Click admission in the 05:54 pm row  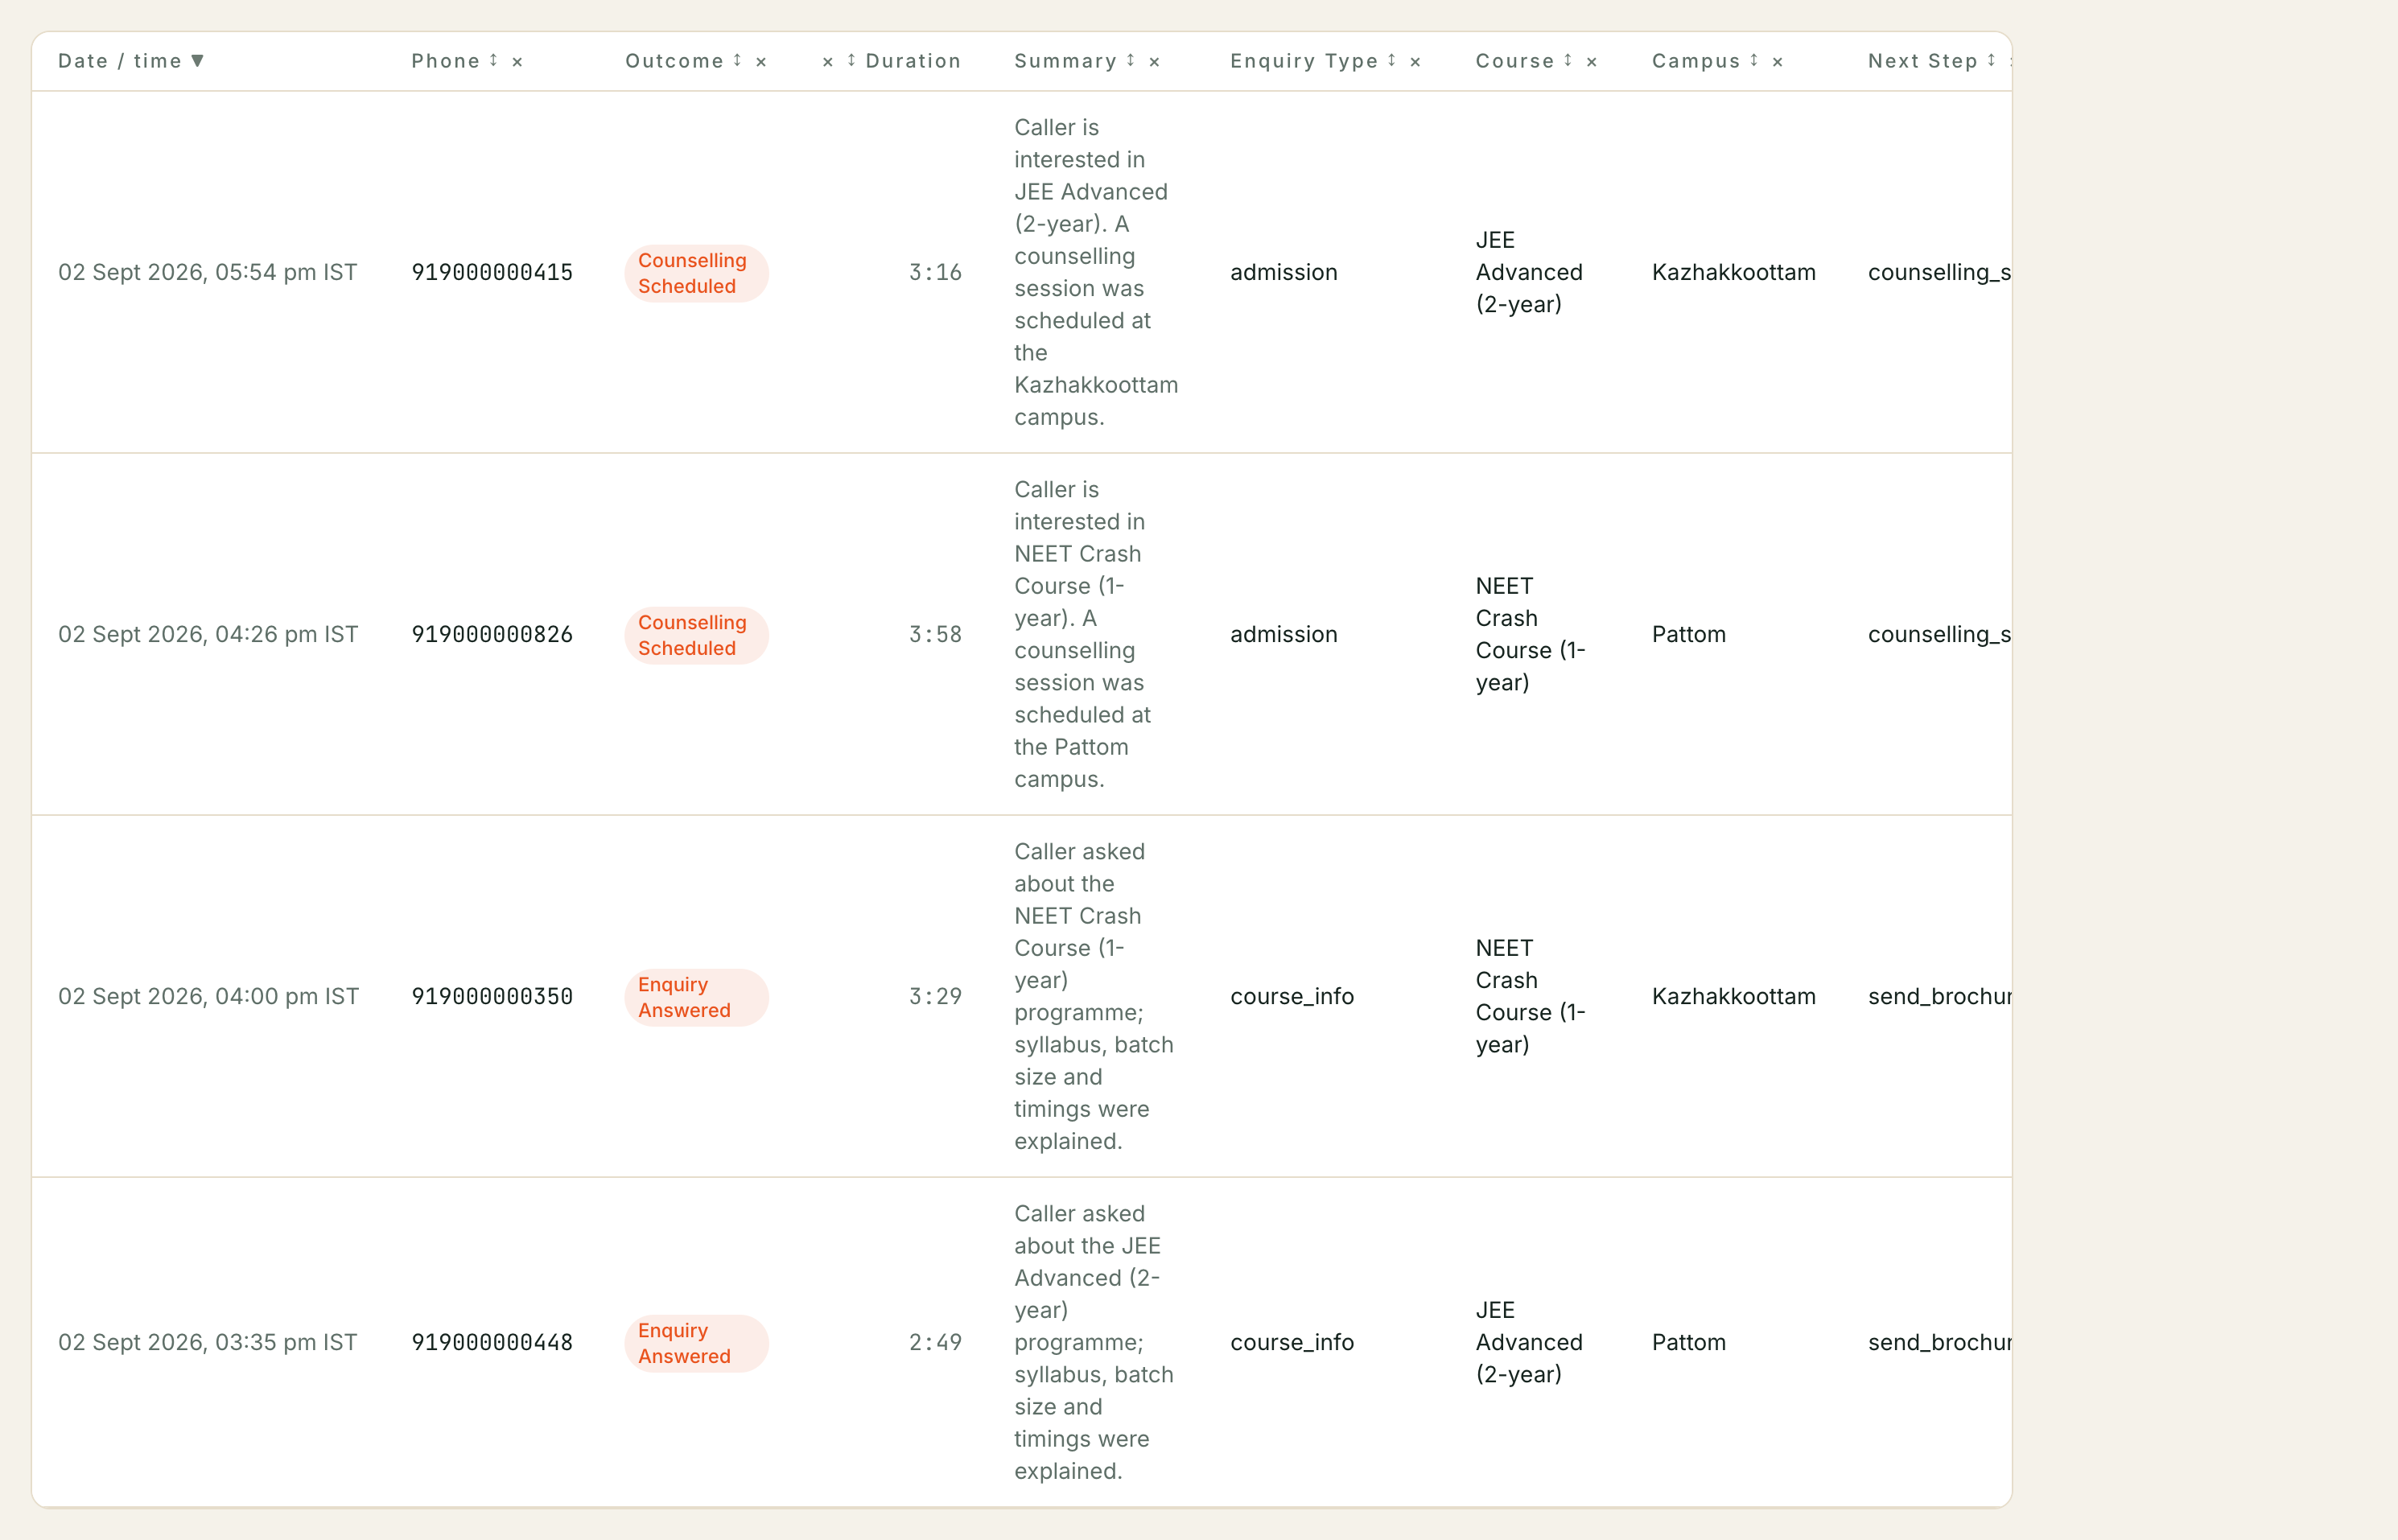[1284, 272]
